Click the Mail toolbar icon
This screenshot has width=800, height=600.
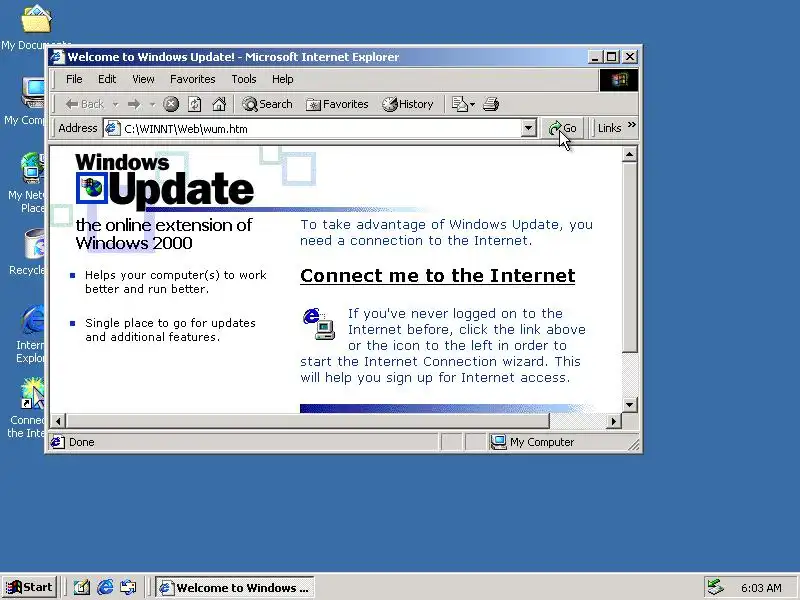tap(460, 104)
